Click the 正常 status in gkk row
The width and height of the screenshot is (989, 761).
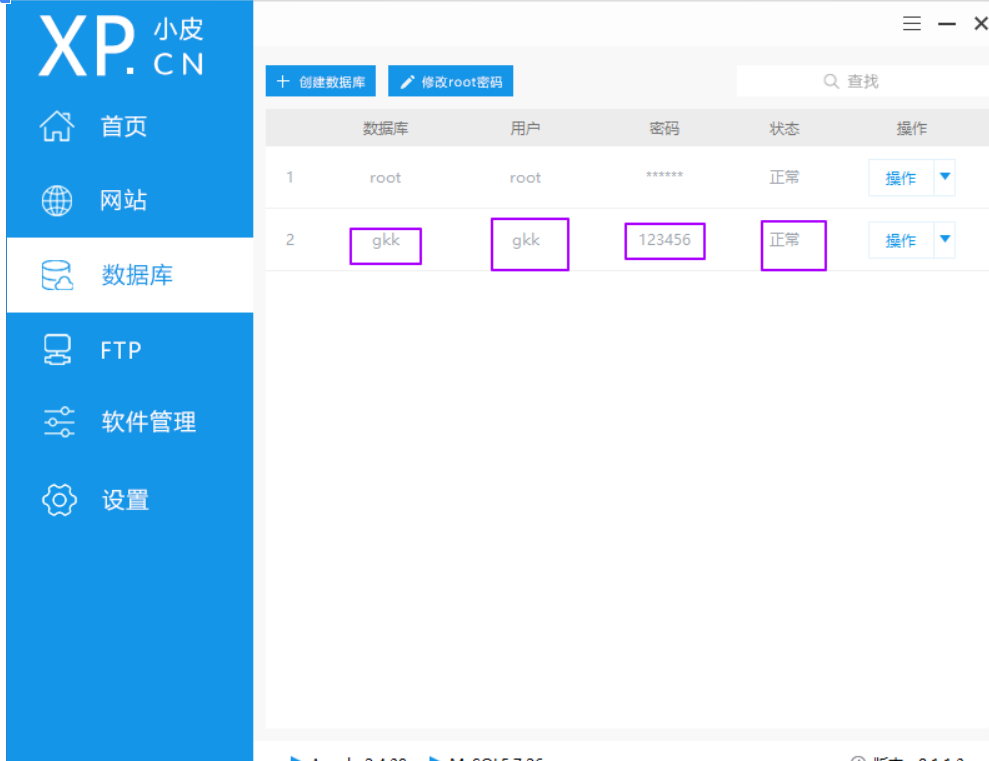coord(784,240)
